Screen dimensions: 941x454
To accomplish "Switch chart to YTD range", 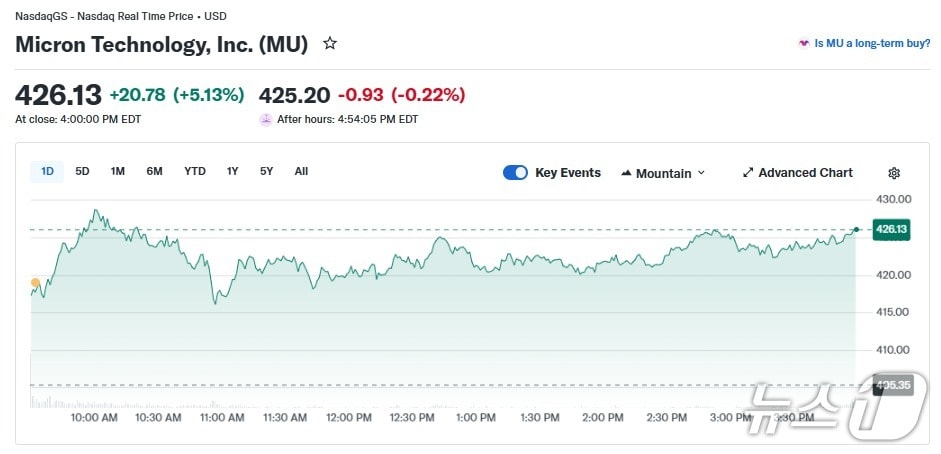I will click(x=195, y=171).
